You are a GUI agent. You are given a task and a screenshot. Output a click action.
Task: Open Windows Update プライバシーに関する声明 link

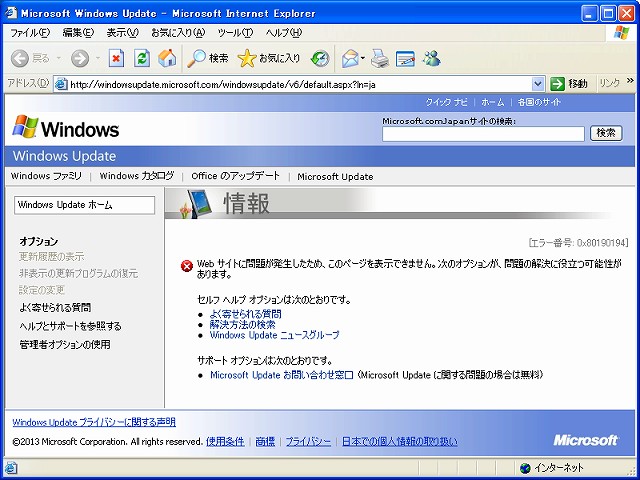pyautogui.click(x=94, y=422)
